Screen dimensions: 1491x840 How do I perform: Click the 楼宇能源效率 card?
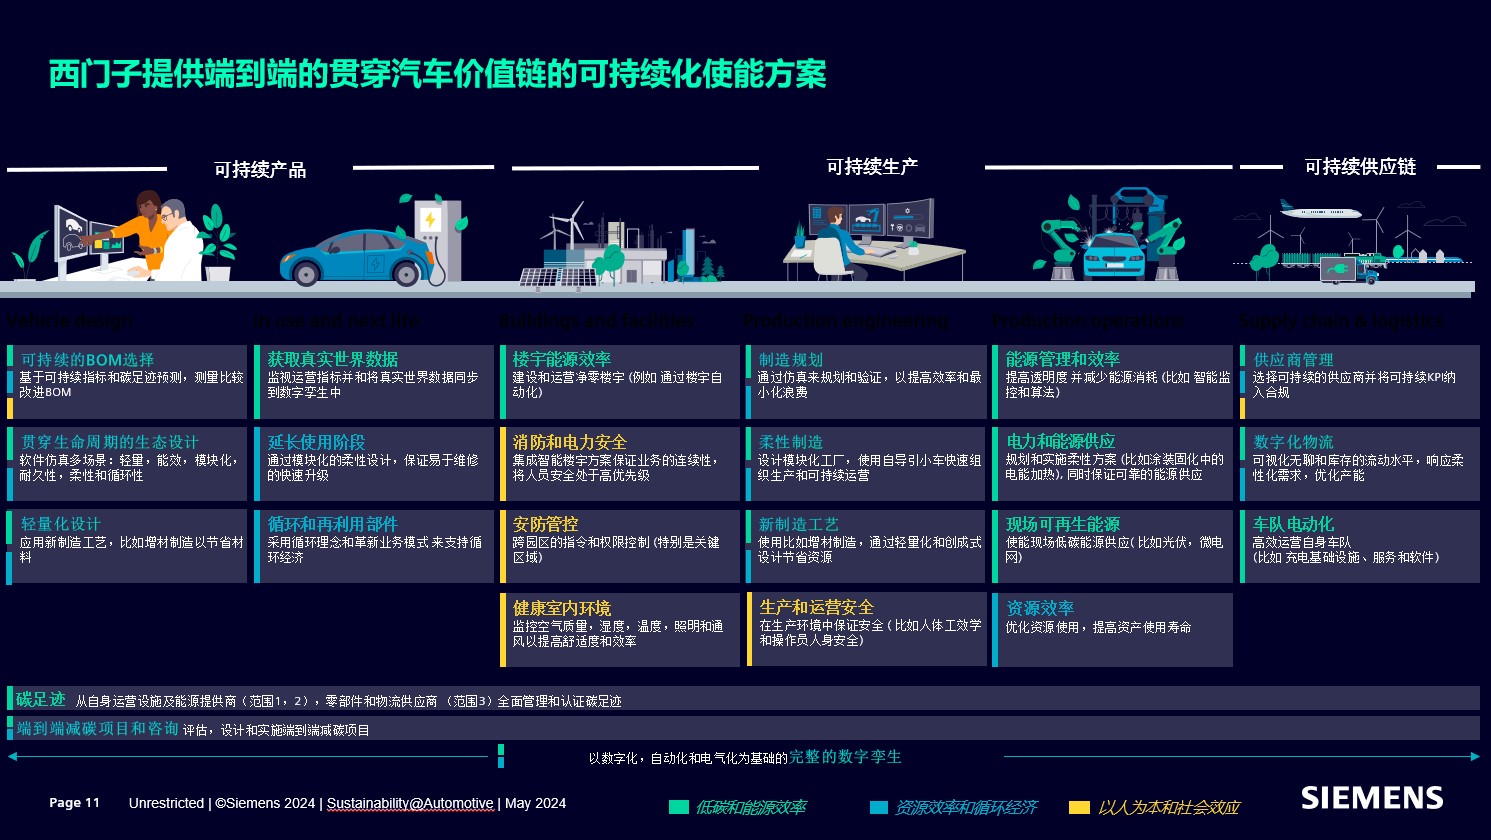click(x=620, y=382)
